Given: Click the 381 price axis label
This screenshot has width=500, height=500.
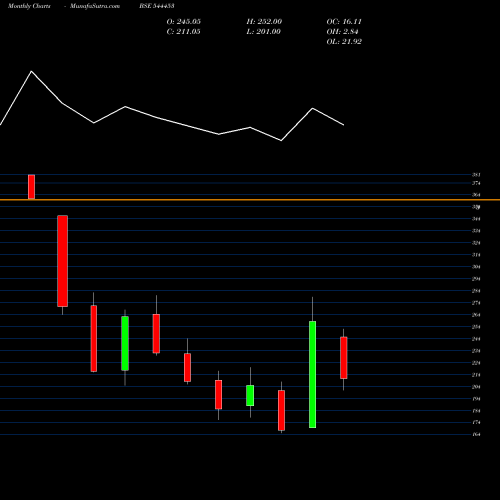Looking at the screenshot, I should [x=476, y=175].
